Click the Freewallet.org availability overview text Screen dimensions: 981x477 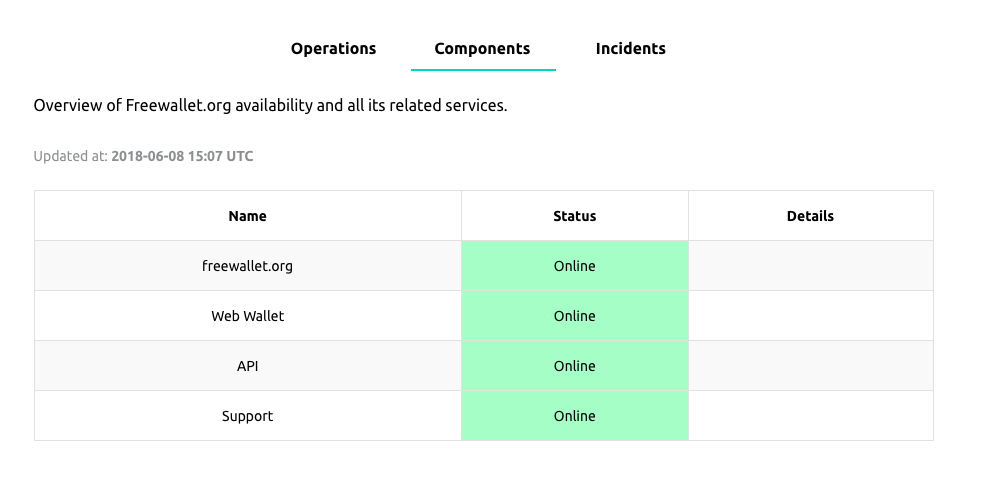tap(270, 106)
